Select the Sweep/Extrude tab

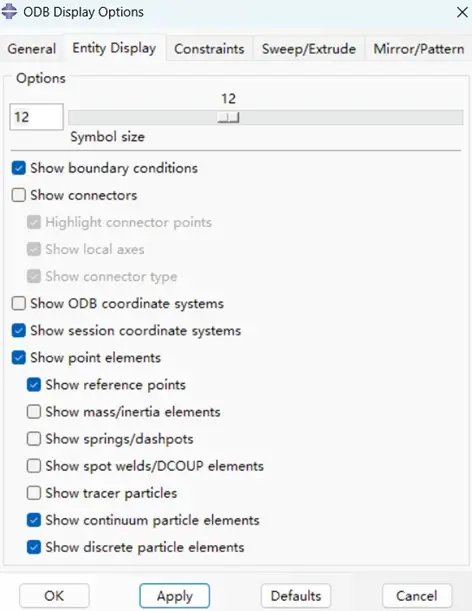[309, 49]
